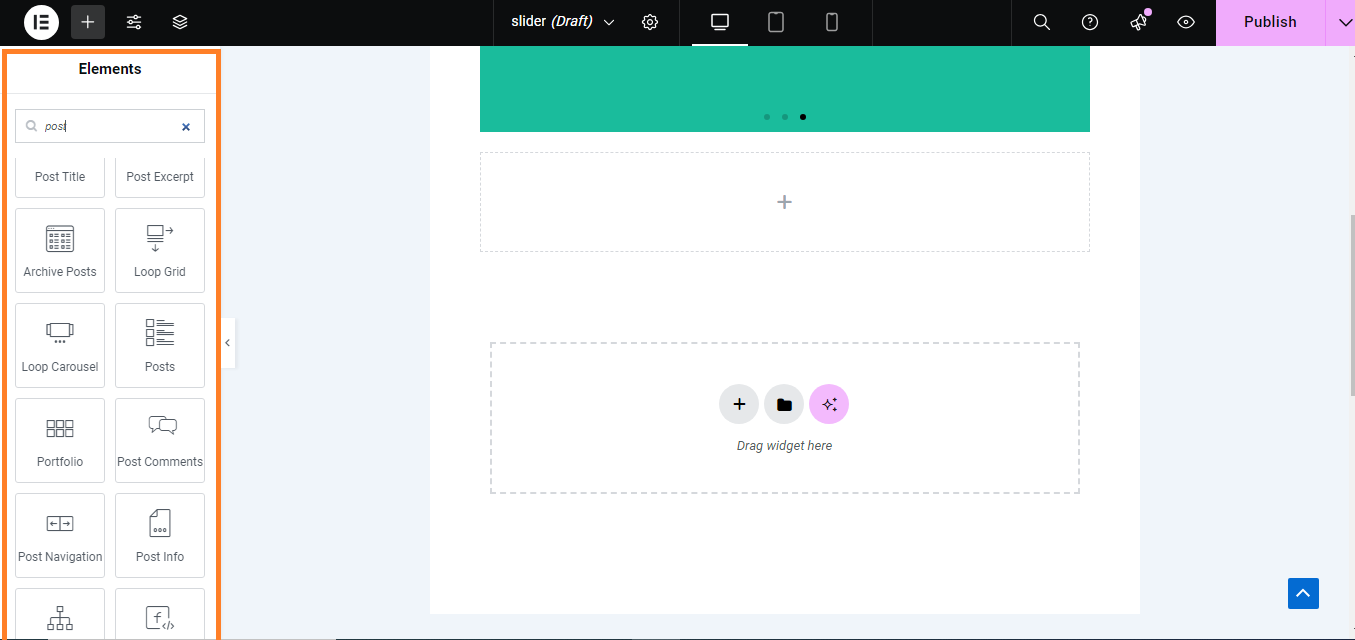
Task: Switch to tablet responsive view
Action: pos(776,22)
